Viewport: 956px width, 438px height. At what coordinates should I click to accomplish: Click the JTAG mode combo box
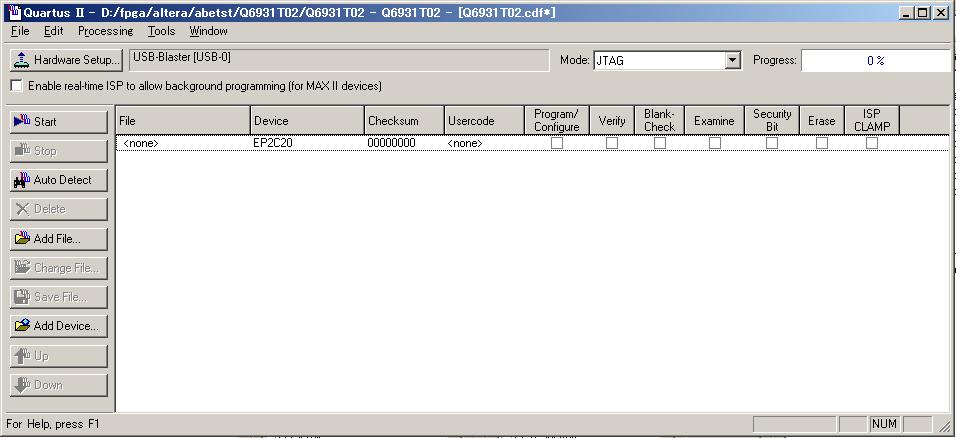pos(667,60)
